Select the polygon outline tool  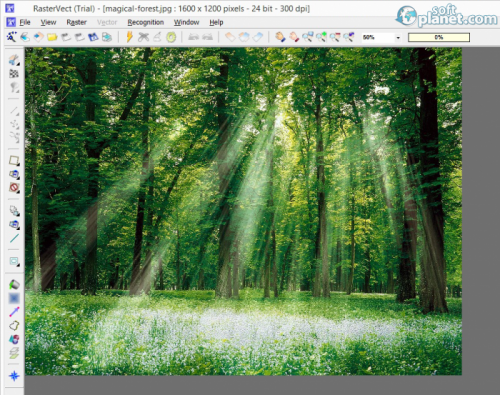tap(14, 326)
